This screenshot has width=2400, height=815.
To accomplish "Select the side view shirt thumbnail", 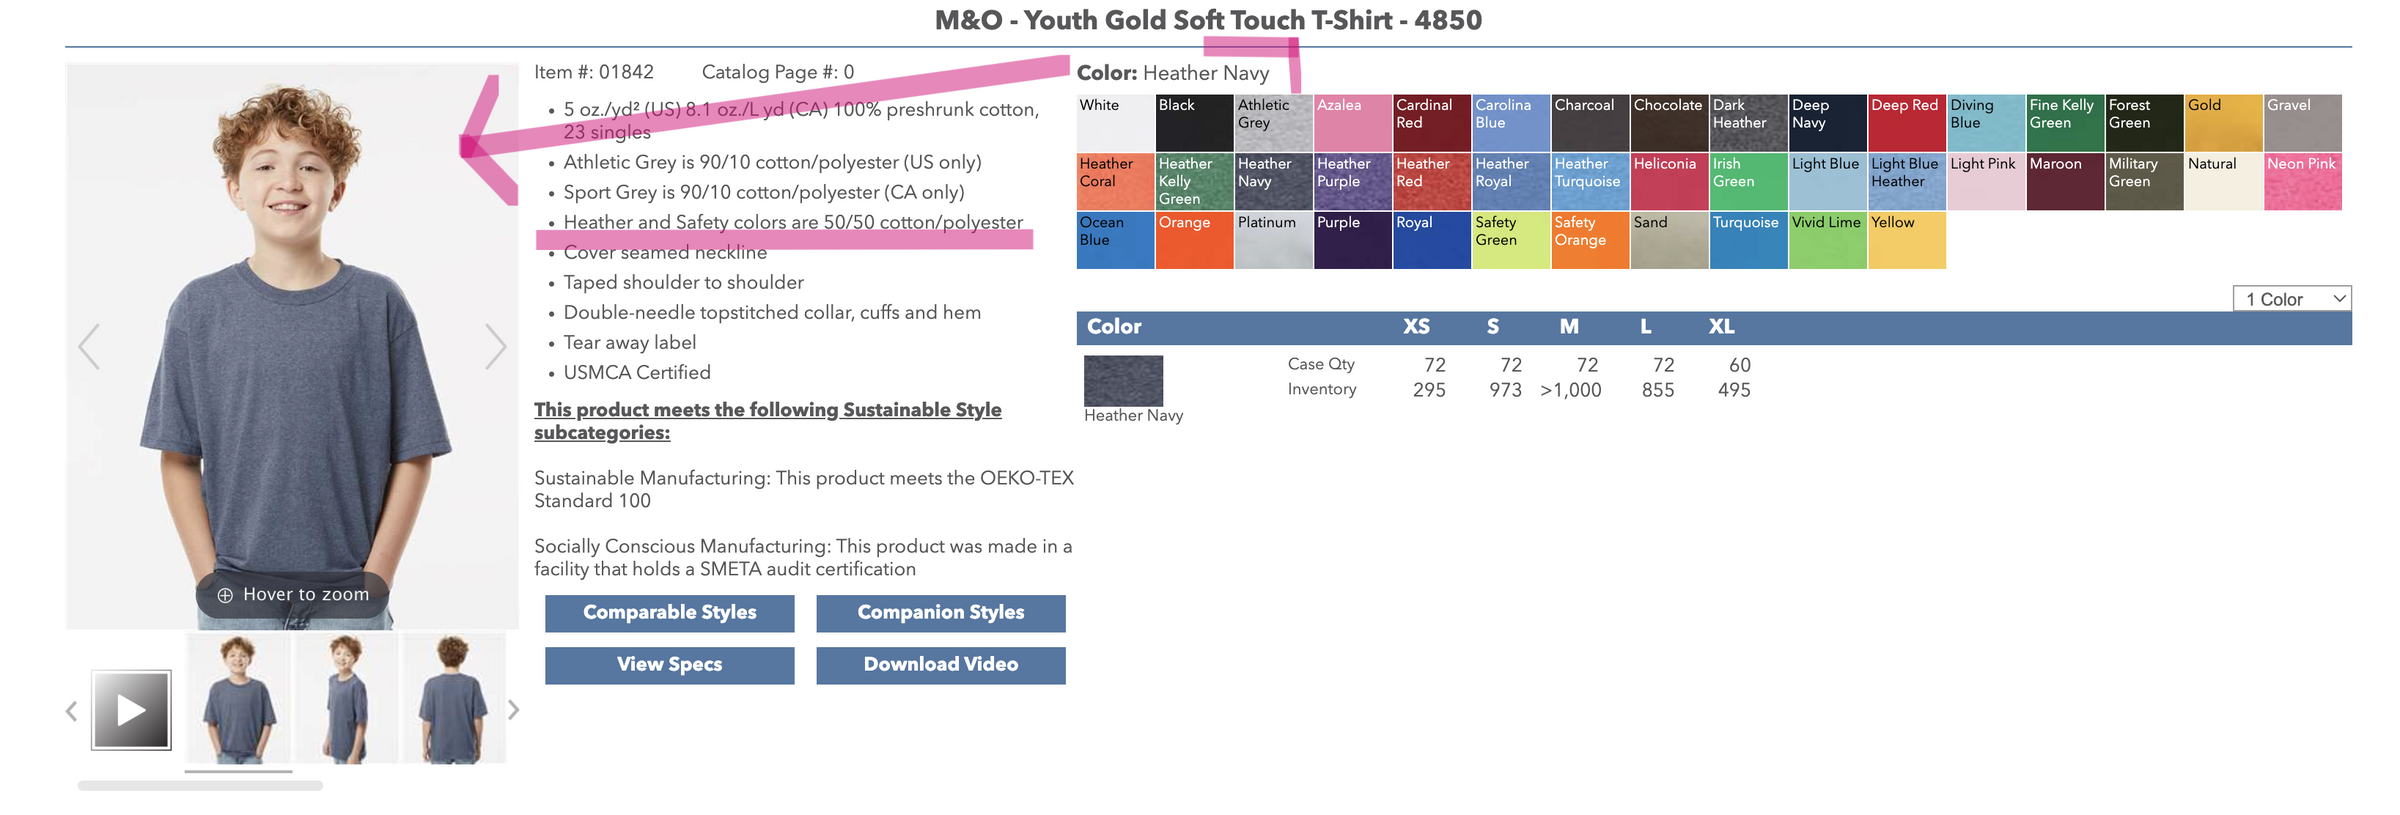I will [346, 700].
